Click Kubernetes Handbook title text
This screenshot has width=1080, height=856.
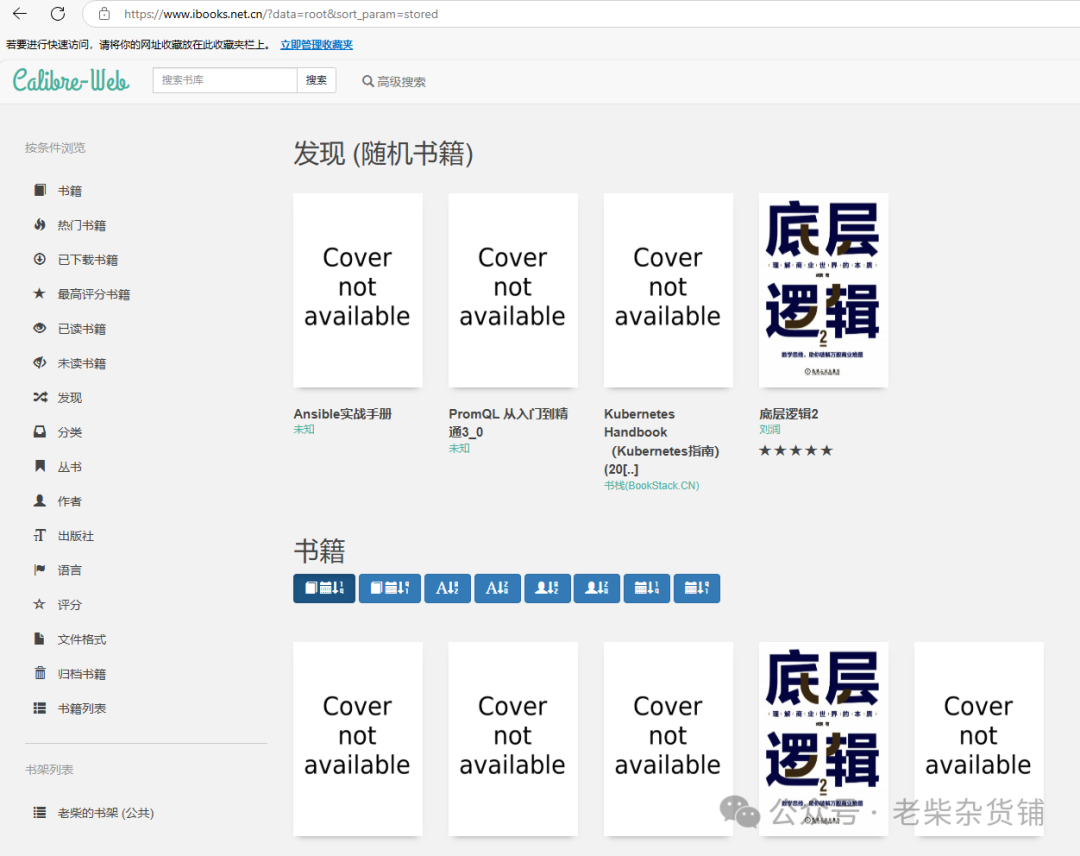[661, 441]
